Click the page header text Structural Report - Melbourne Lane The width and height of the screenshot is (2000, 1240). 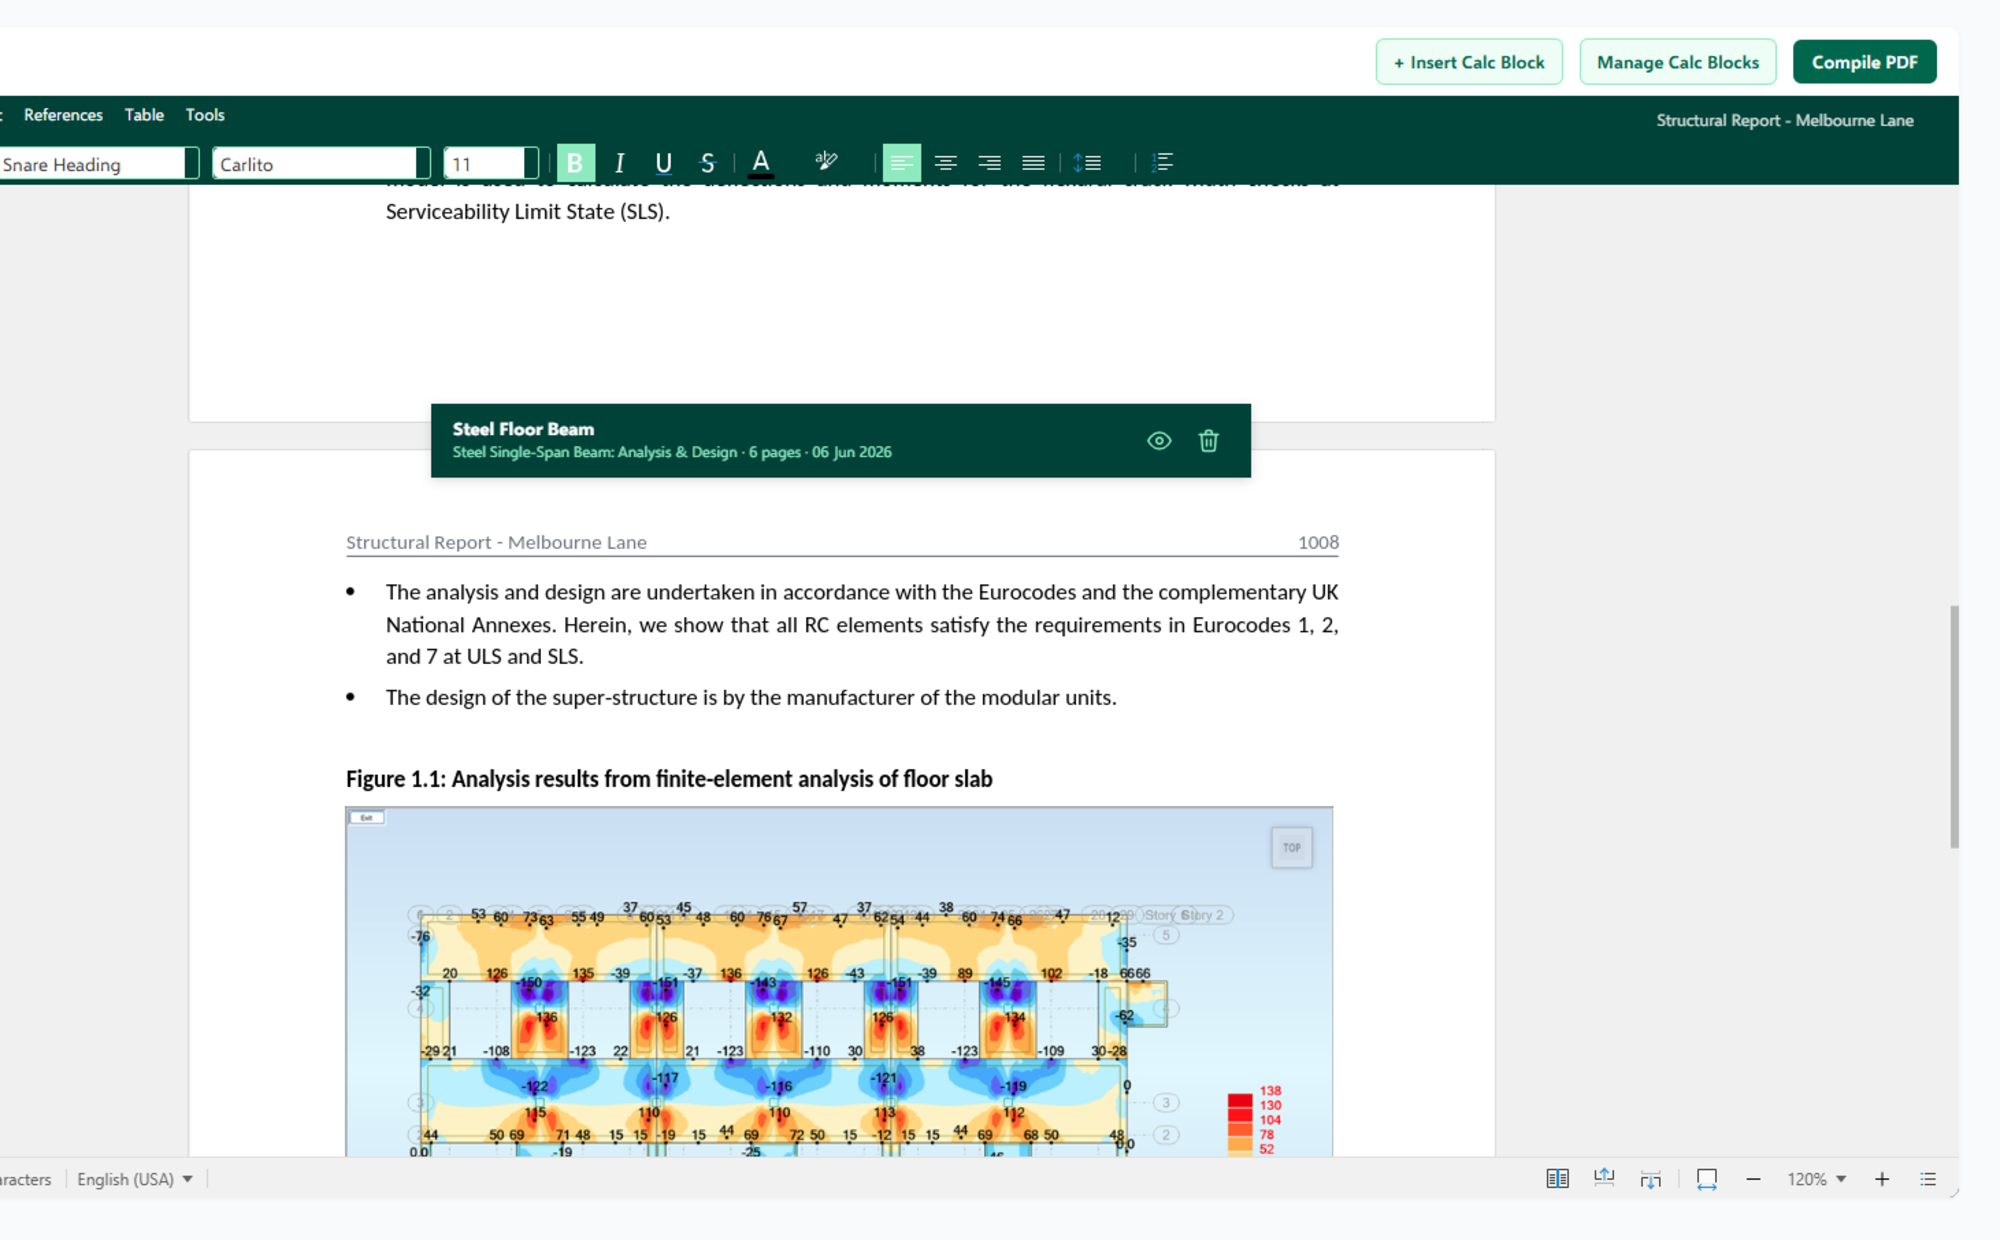coord(496,542)
